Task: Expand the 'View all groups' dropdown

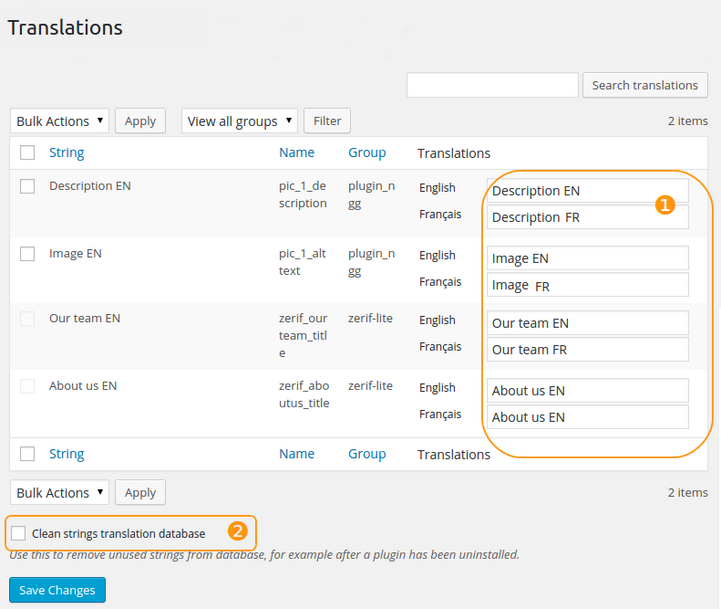Action: [240, 121]
